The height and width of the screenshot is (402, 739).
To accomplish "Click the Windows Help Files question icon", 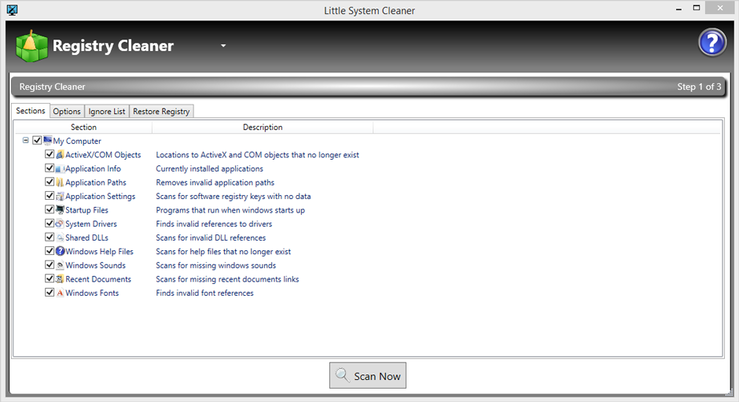I will click(x=60, y=251).
